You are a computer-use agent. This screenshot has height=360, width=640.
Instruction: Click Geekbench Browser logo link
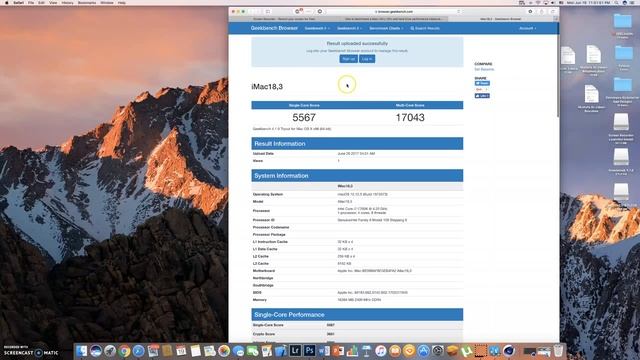pyautogui.click(x=274, y=28)
